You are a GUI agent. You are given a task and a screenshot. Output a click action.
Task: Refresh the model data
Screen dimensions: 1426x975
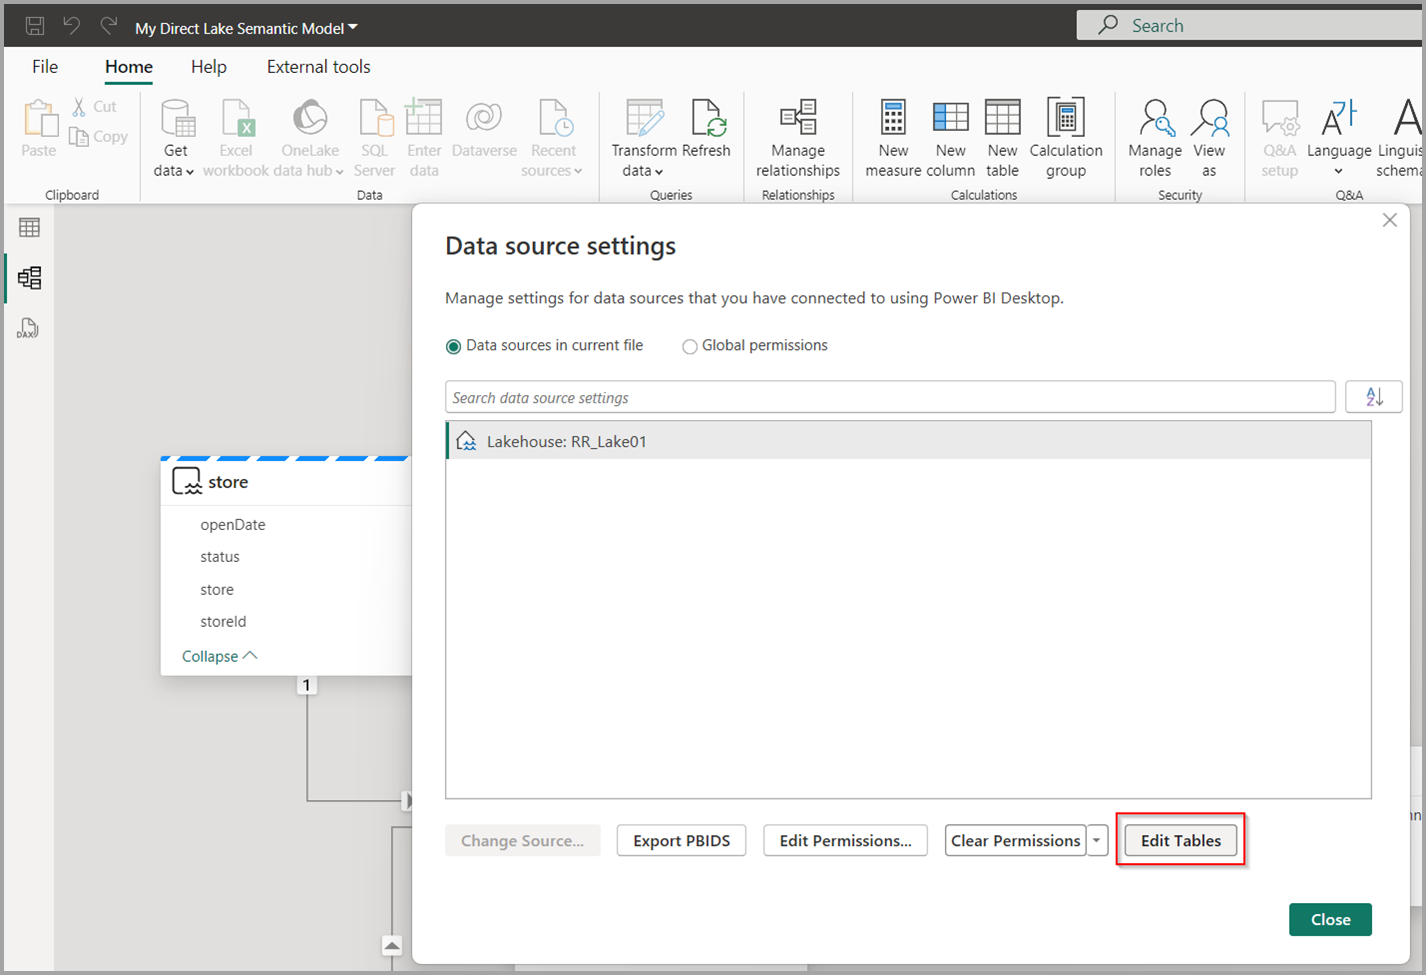tap(707, 128)
